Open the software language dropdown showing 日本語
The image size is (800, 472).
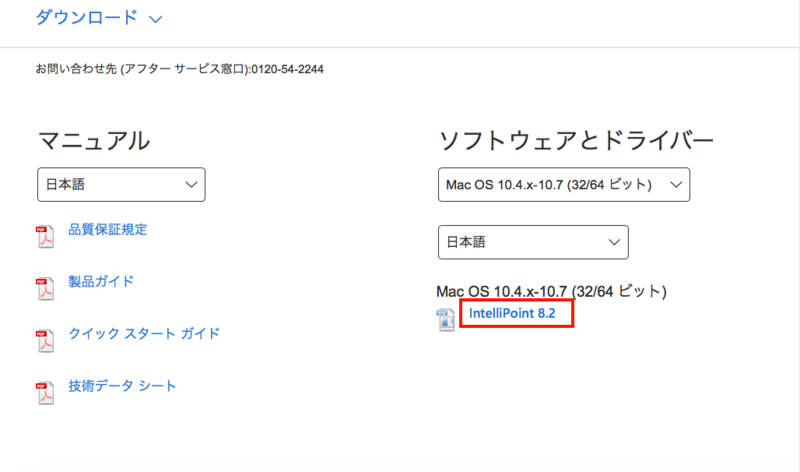click(x=533, y=242)
